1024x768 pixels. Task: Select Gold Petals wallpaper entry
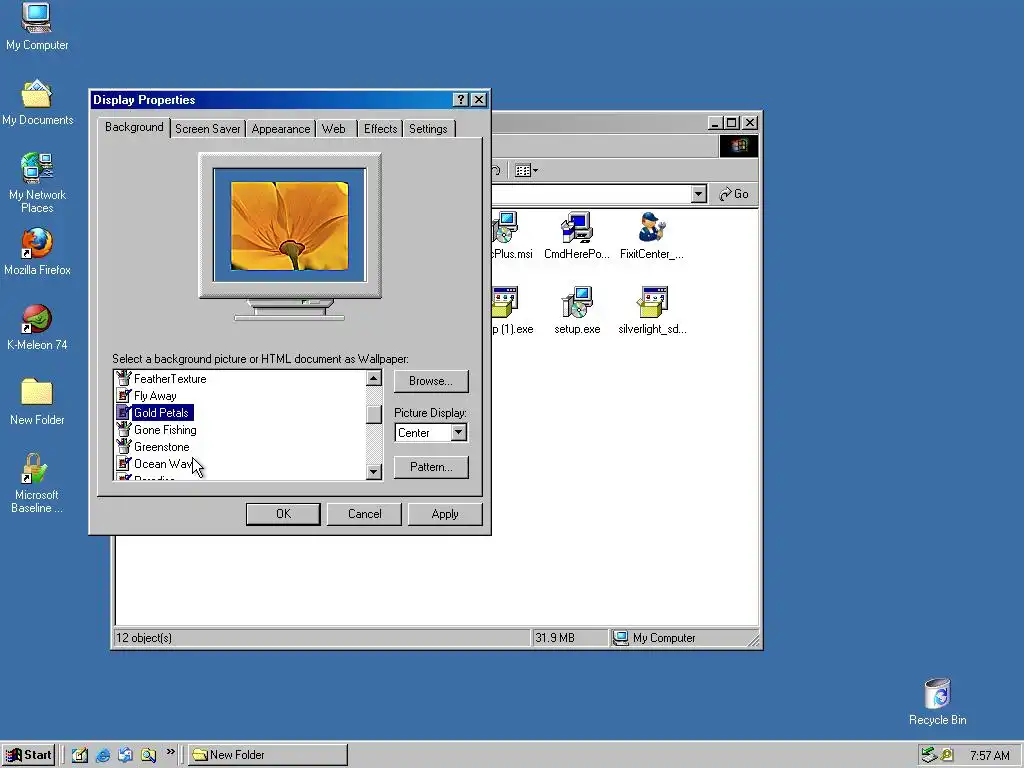(161, 413)
